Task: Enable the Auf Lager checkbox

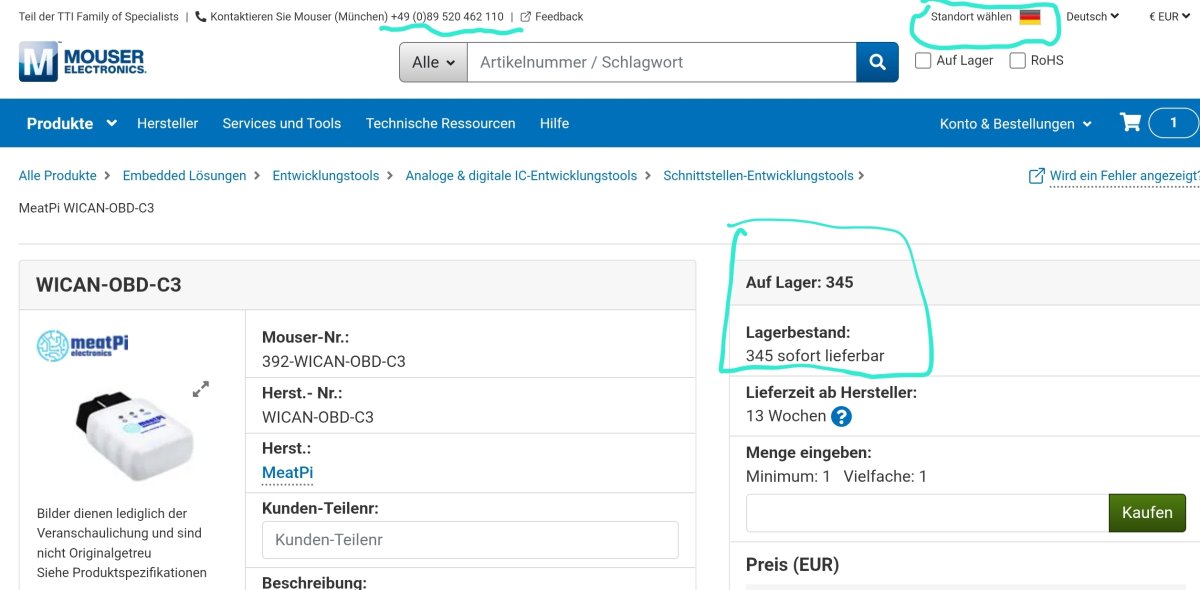Action: point(923,61)
